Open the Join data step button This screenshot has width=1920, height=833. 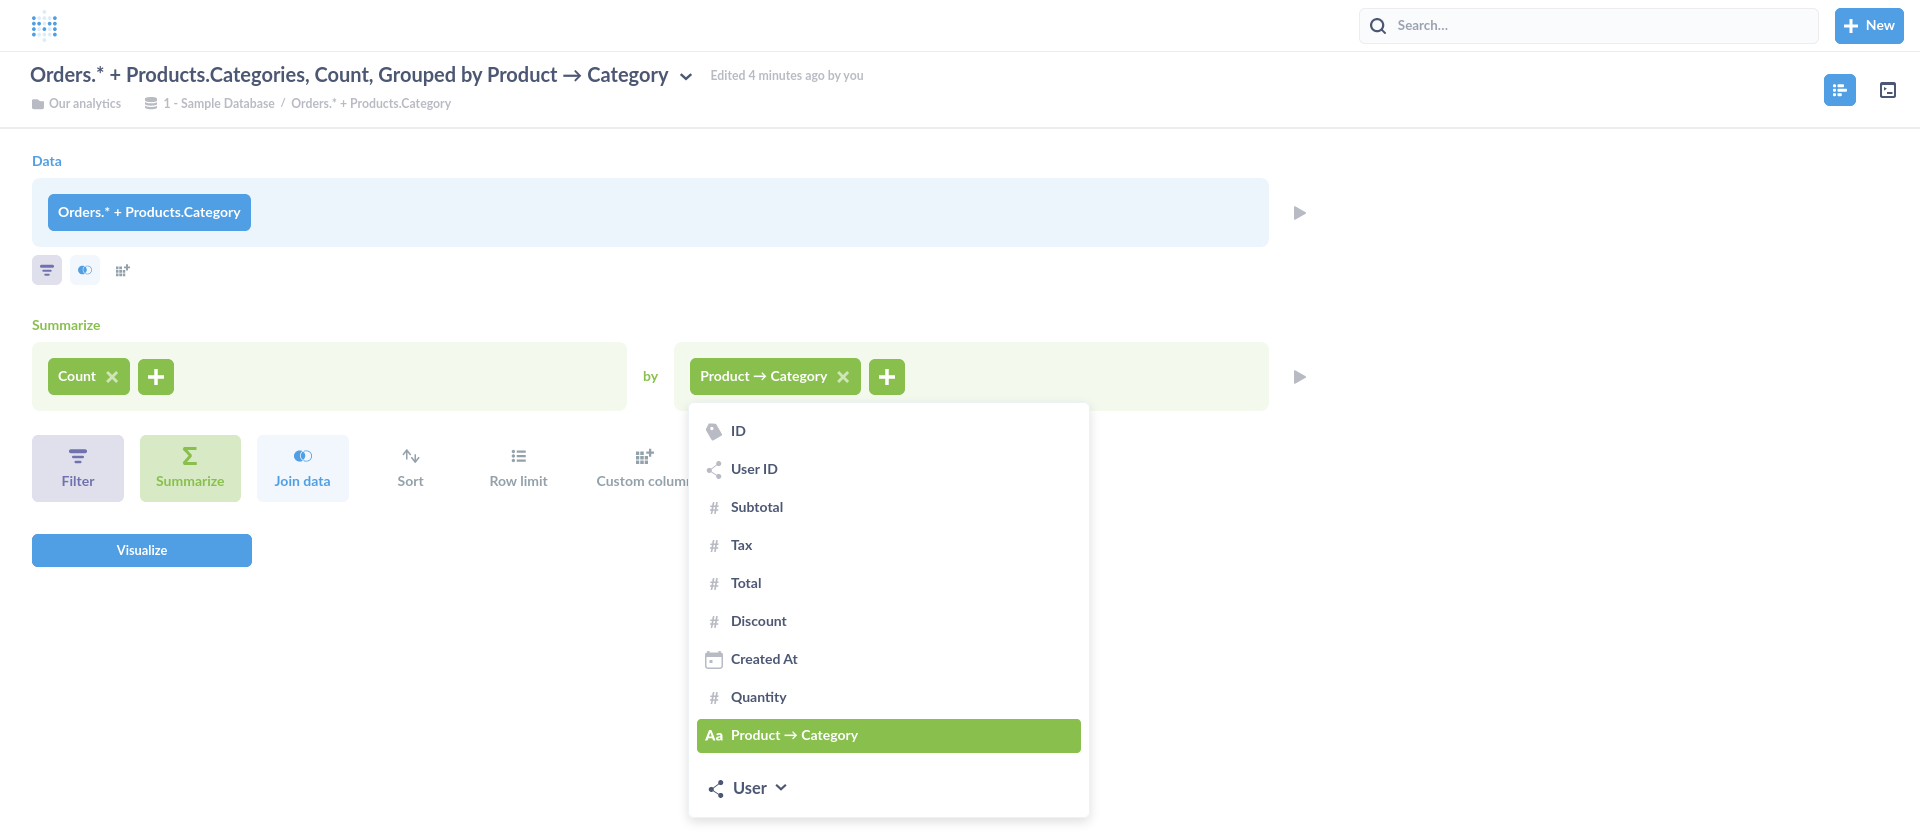click(302, 467)
